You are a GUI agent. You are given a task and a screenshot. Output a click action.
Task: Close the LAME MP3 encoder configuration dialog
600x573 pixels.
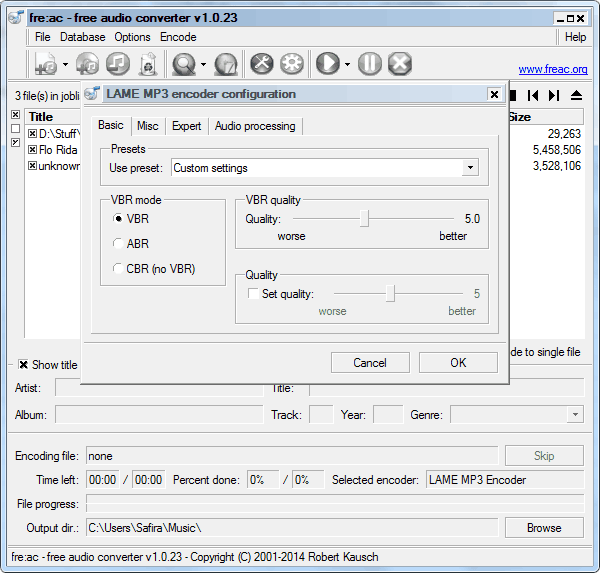pyautogui.click(x=494, y=94)
